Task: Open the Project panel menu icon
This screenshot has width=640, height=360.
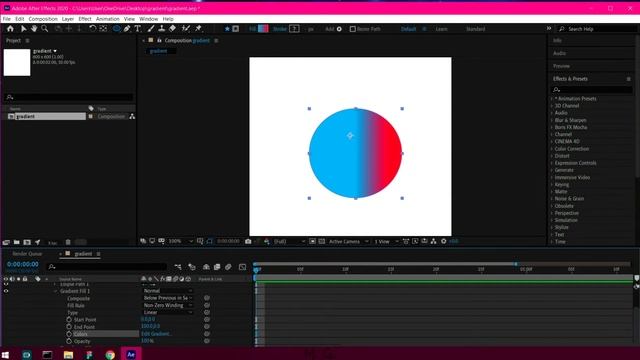Action: pos(27,40)
